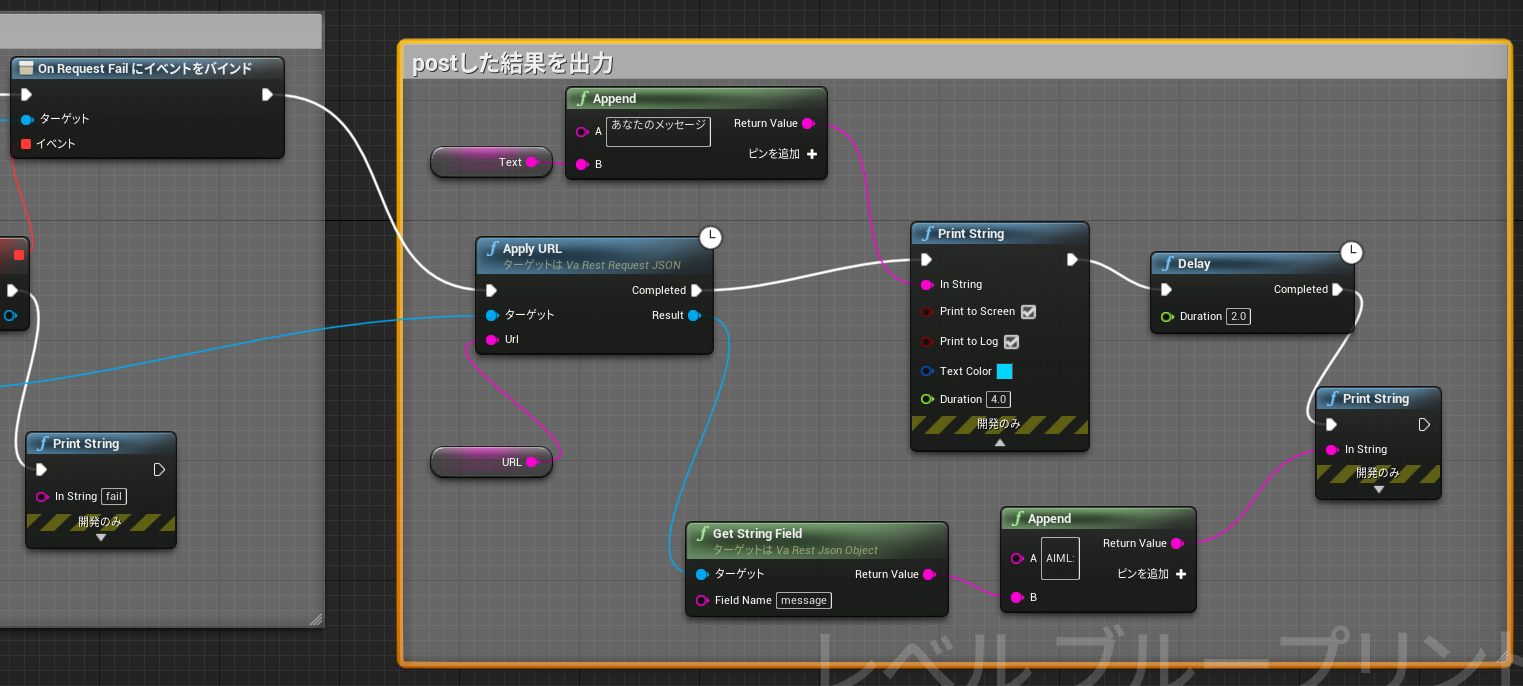
Task: Click the Apply URL Result pin
Action: pyautogui.click(x=694, y=315)
